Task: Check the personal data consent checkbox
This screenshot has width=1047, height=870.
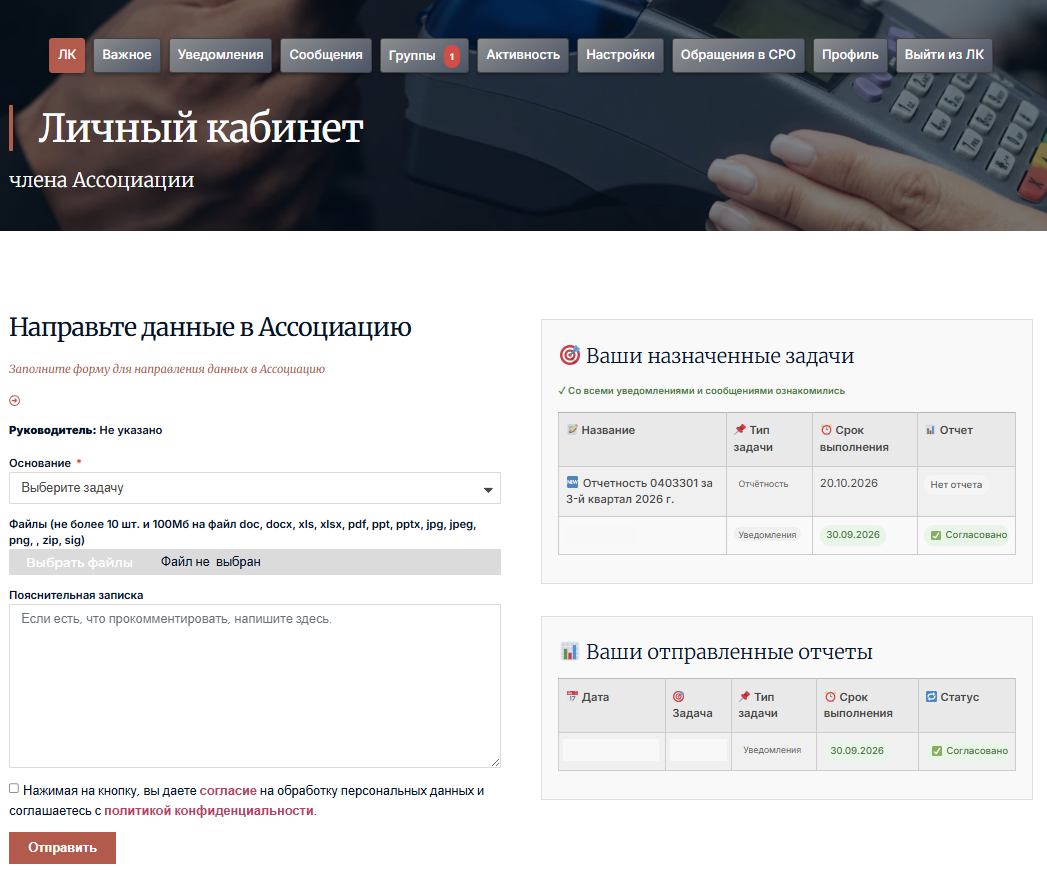Action: click(14, 789)
